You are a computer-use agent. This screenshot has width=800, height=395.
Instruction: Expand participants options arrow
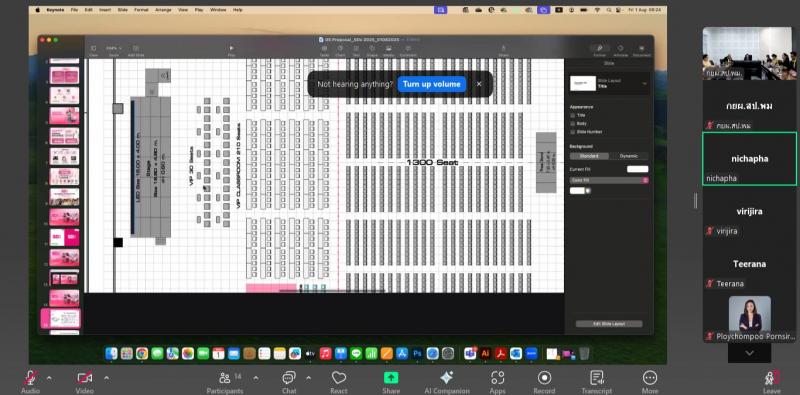[x=256, y=378]
